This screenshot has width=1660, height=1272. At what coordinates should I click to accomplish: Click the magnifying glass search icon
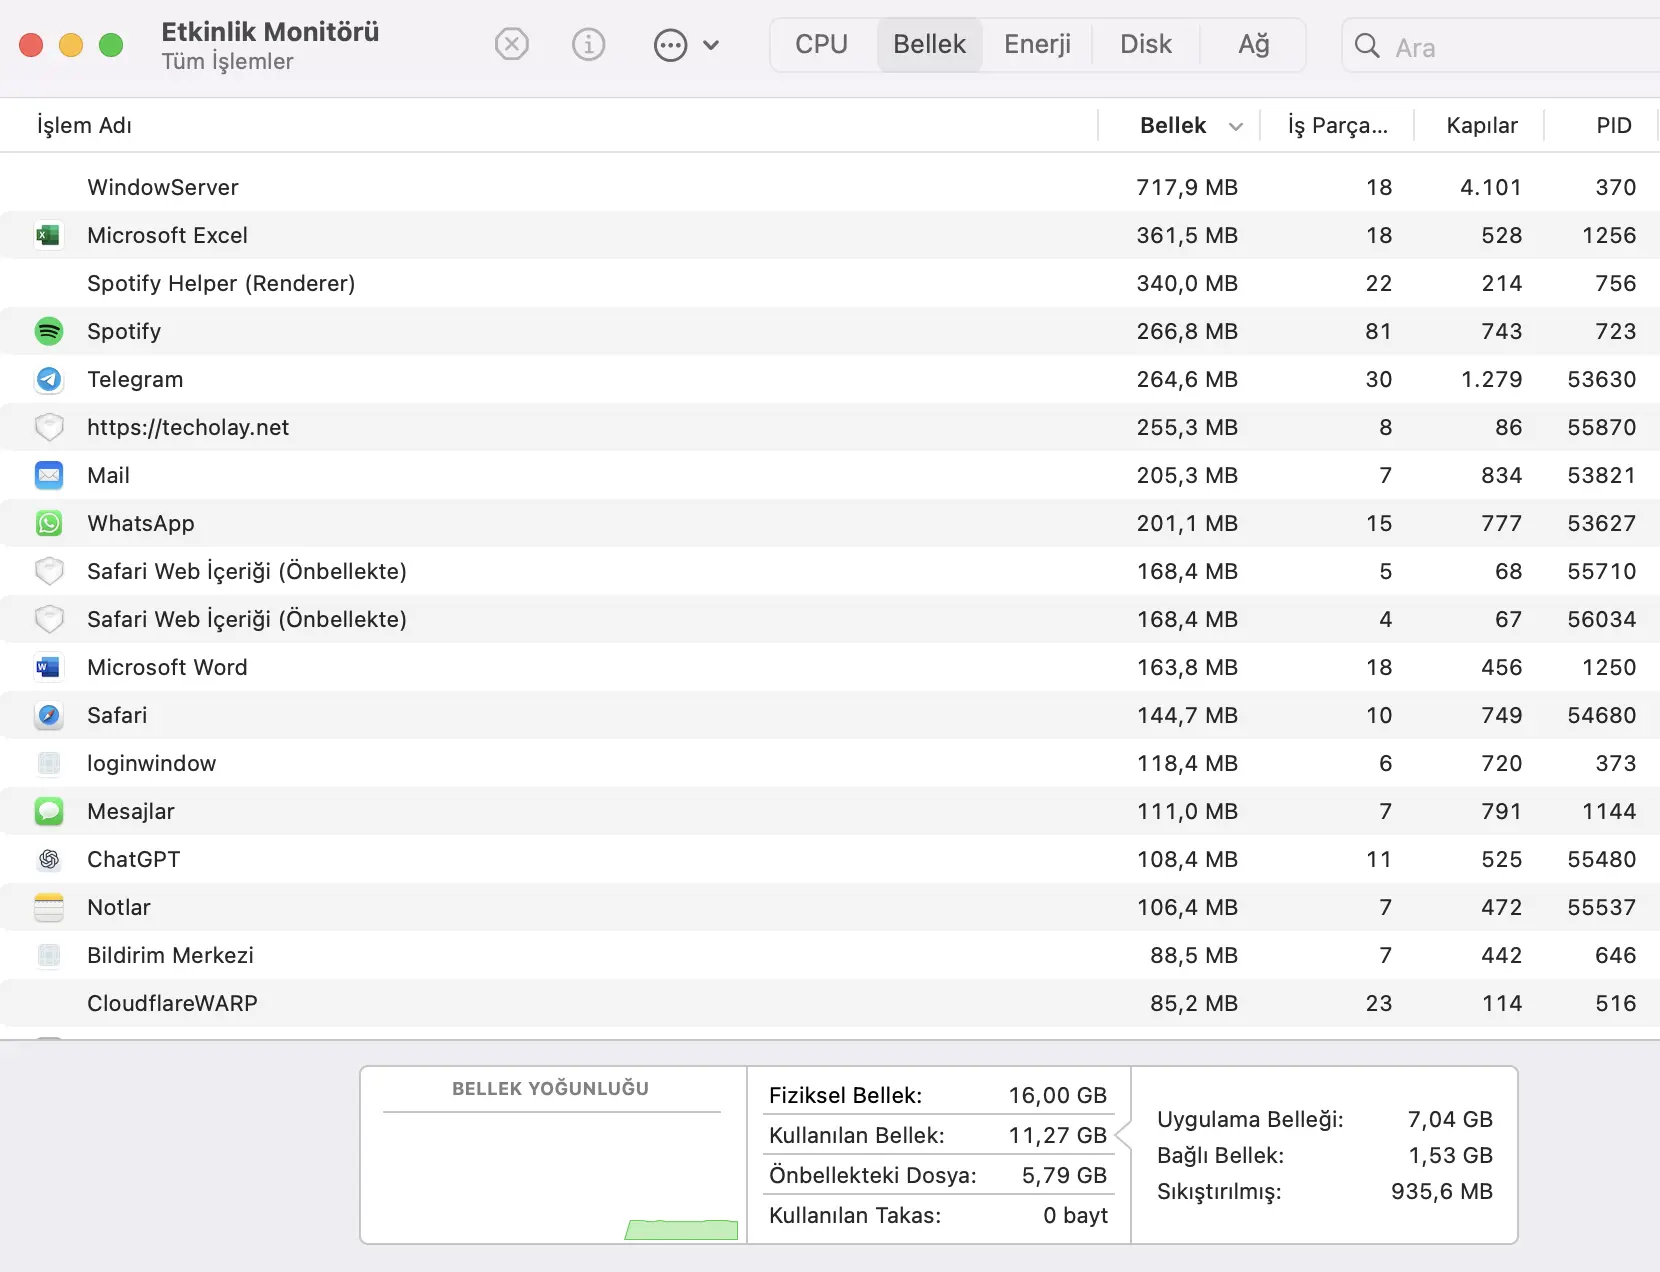tap(1367, 45)
